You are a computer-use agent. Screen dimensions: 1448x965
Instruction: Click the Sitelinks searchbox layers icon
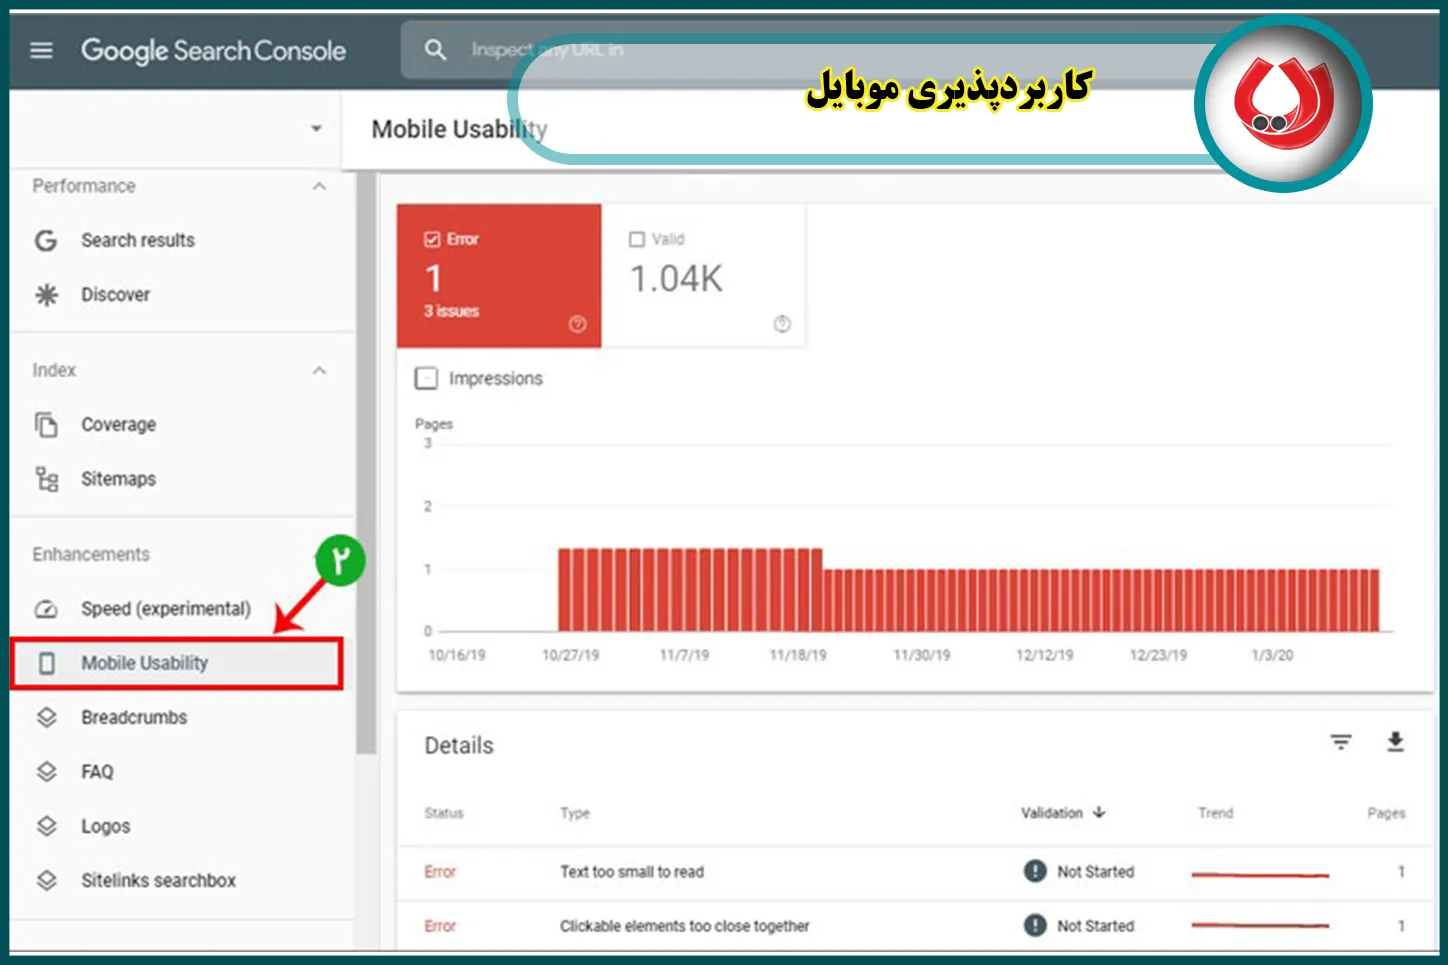[46, 880]
